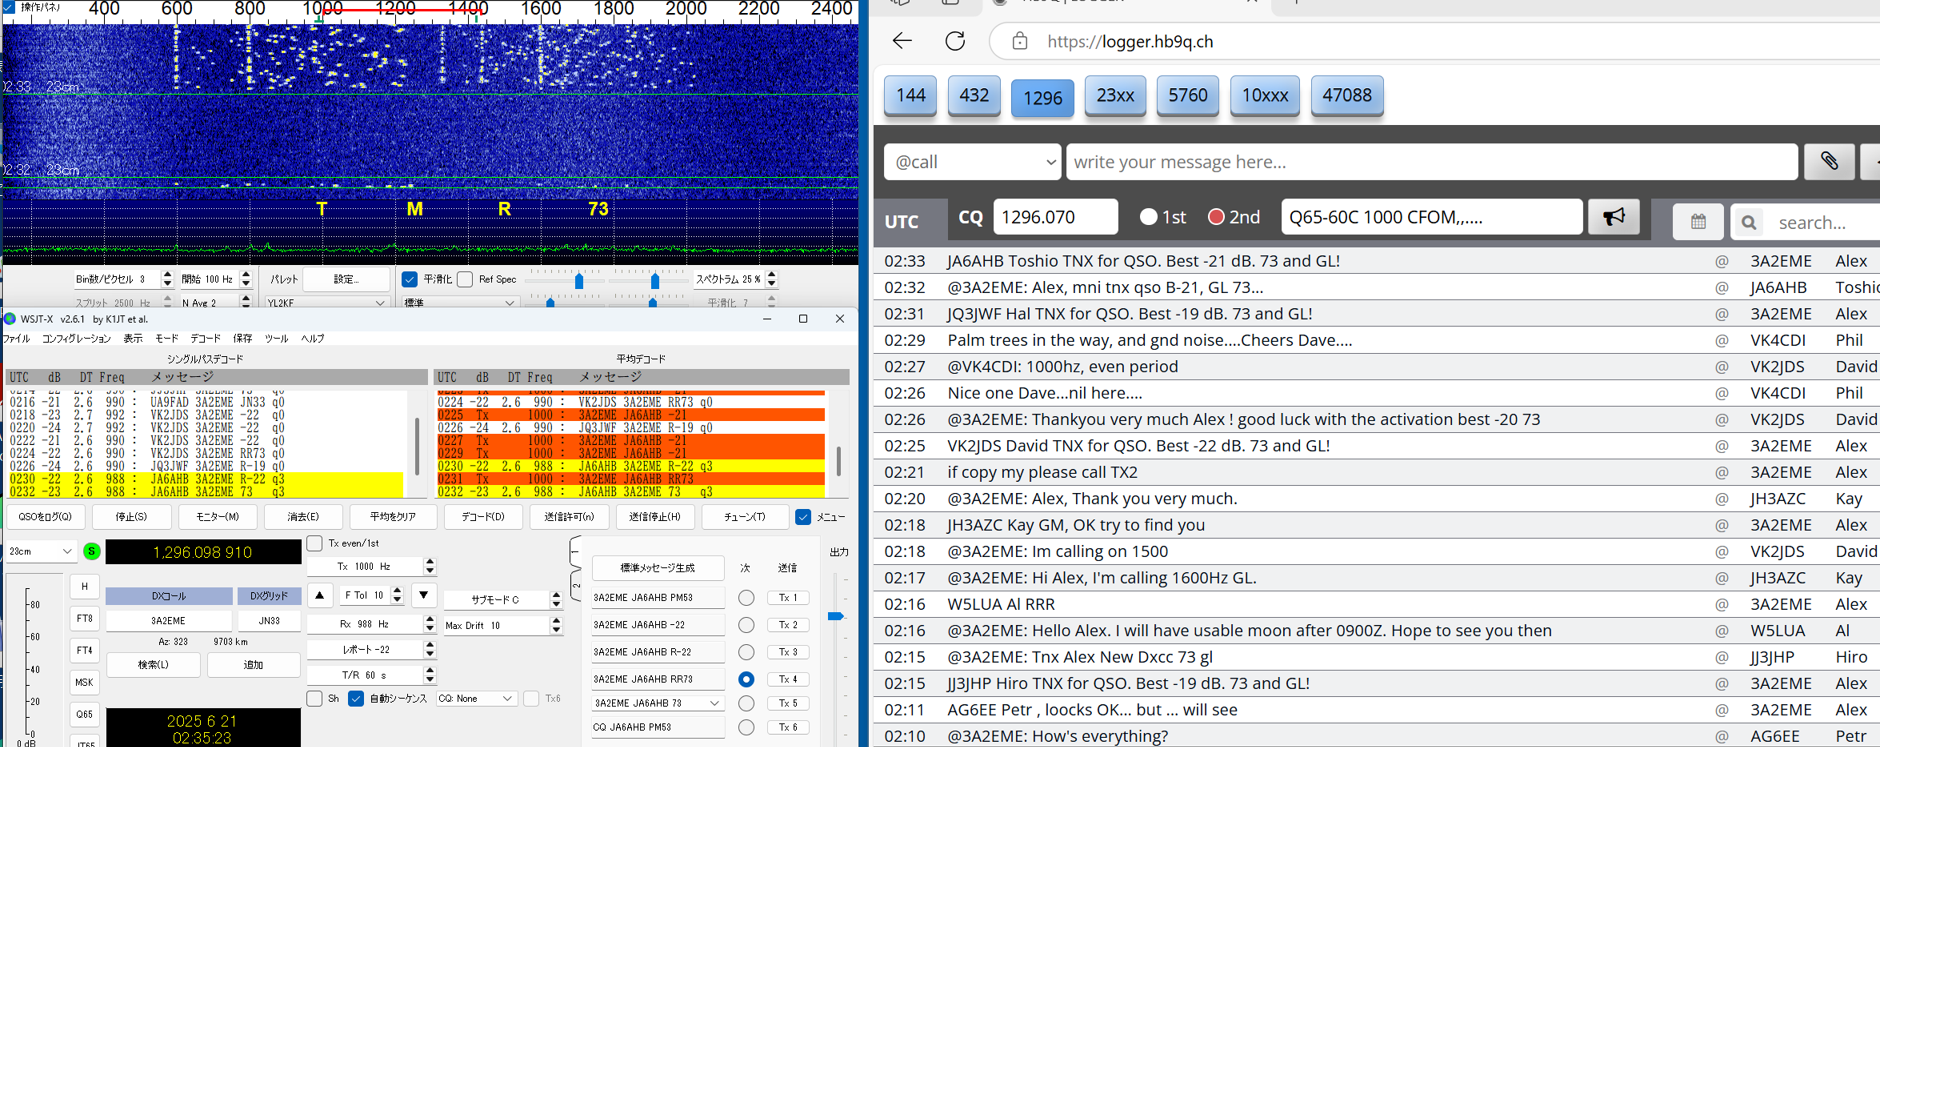This screenshot has height=1104, width=1956.
Task: Go back in the browser
Action: click(x=902, y=41)
